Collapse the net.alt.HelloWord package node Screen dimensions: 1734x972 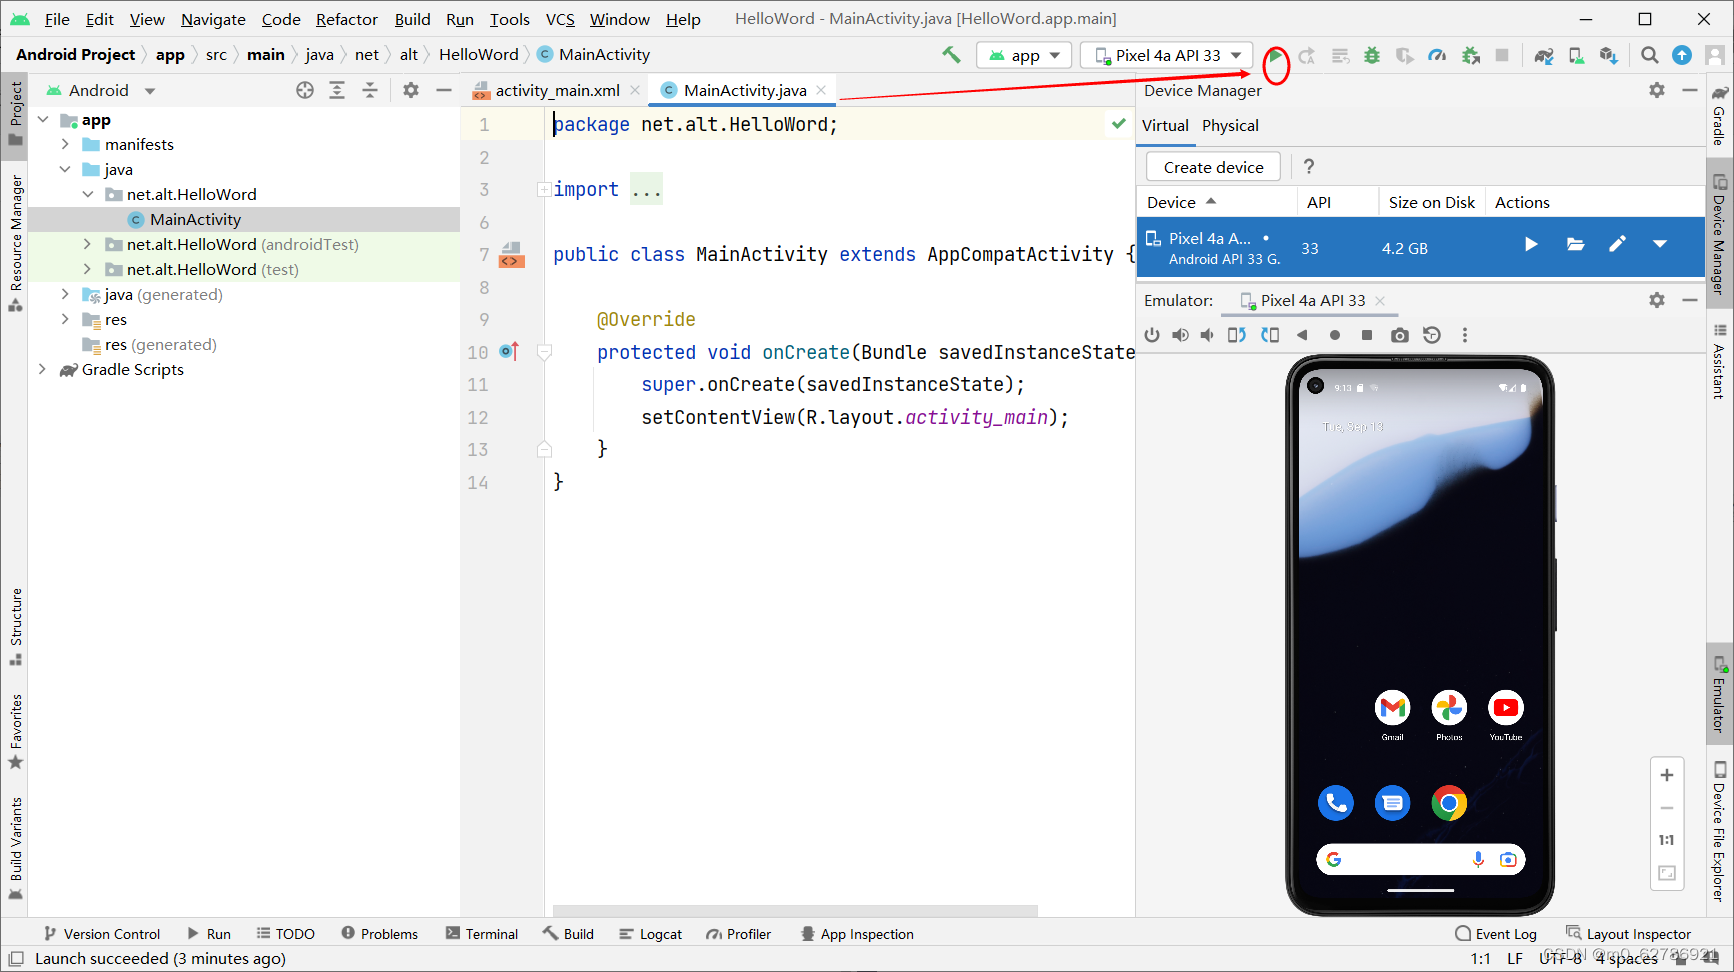88,194
